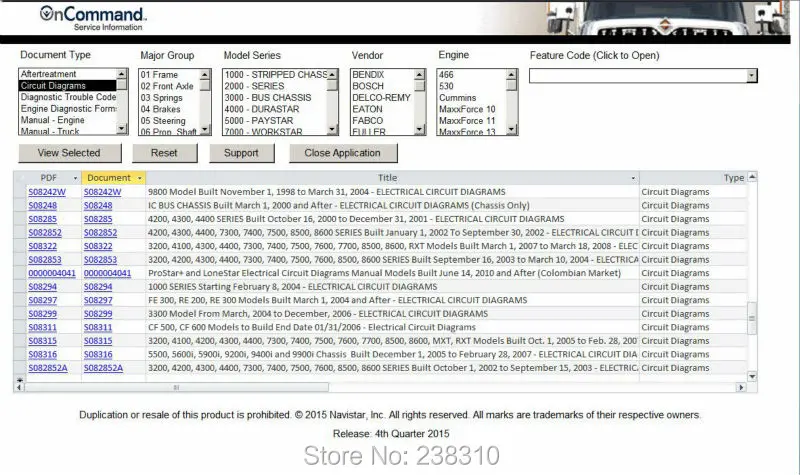The height and width of the screenshot is (475, 800).
Task: Click results table horizontal scroll left arrow
Action: tap(19, 387)
